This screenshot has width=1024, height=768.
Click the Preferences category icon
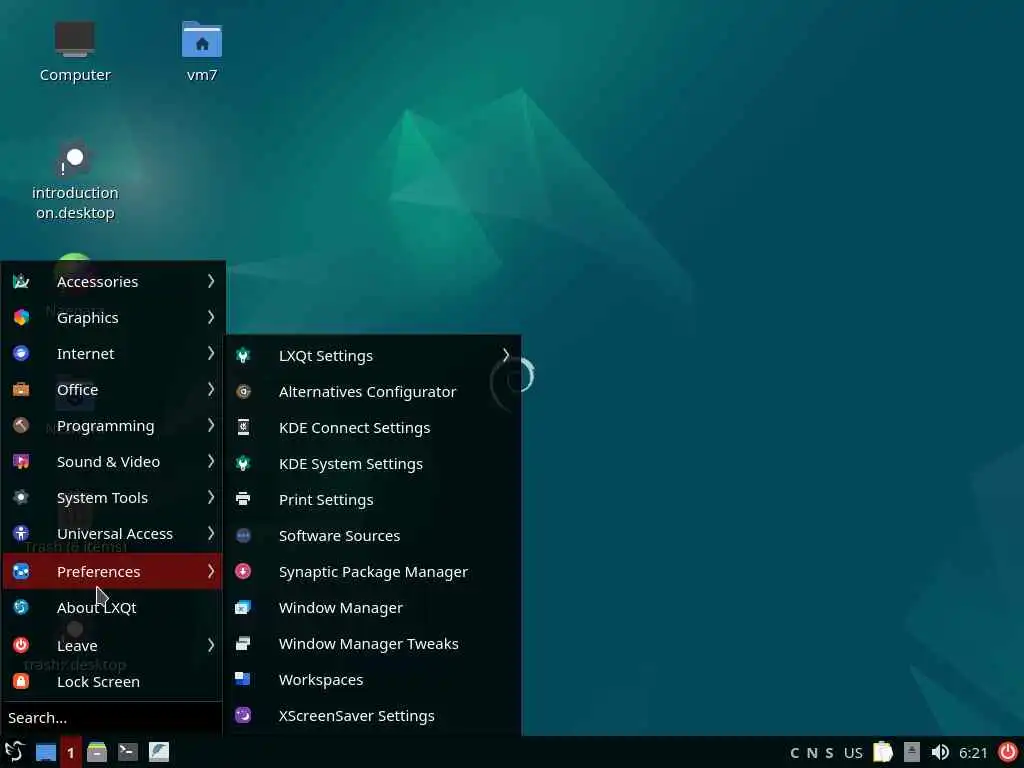click(x=21, y=571)
